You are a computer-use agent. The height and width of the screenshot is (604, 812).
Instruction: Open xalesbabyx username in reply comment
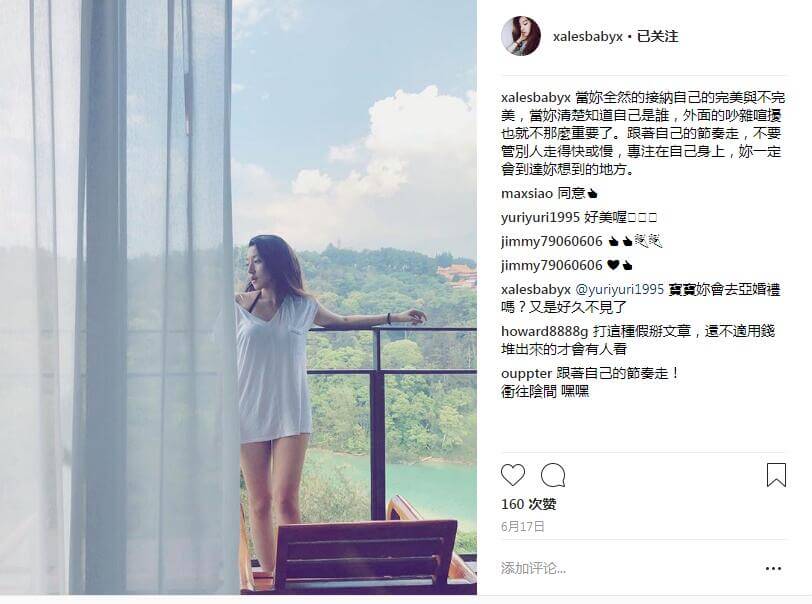tap(535, 289)
